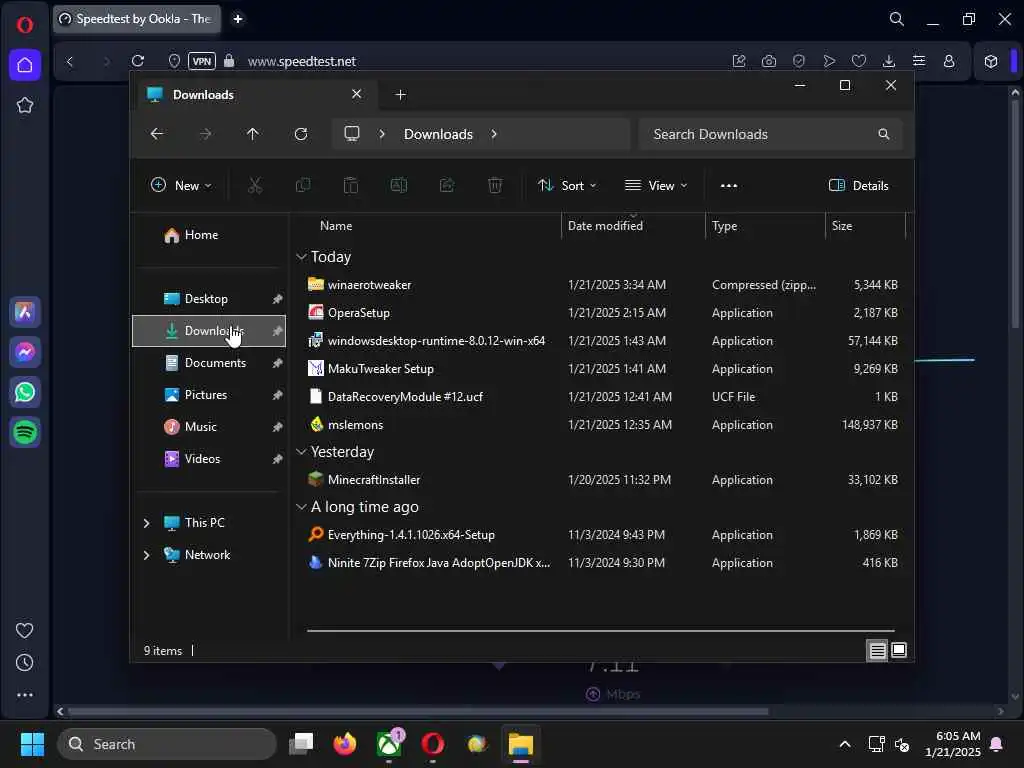
Task: Open a new tab in Opera
Action: click(238, 19)
